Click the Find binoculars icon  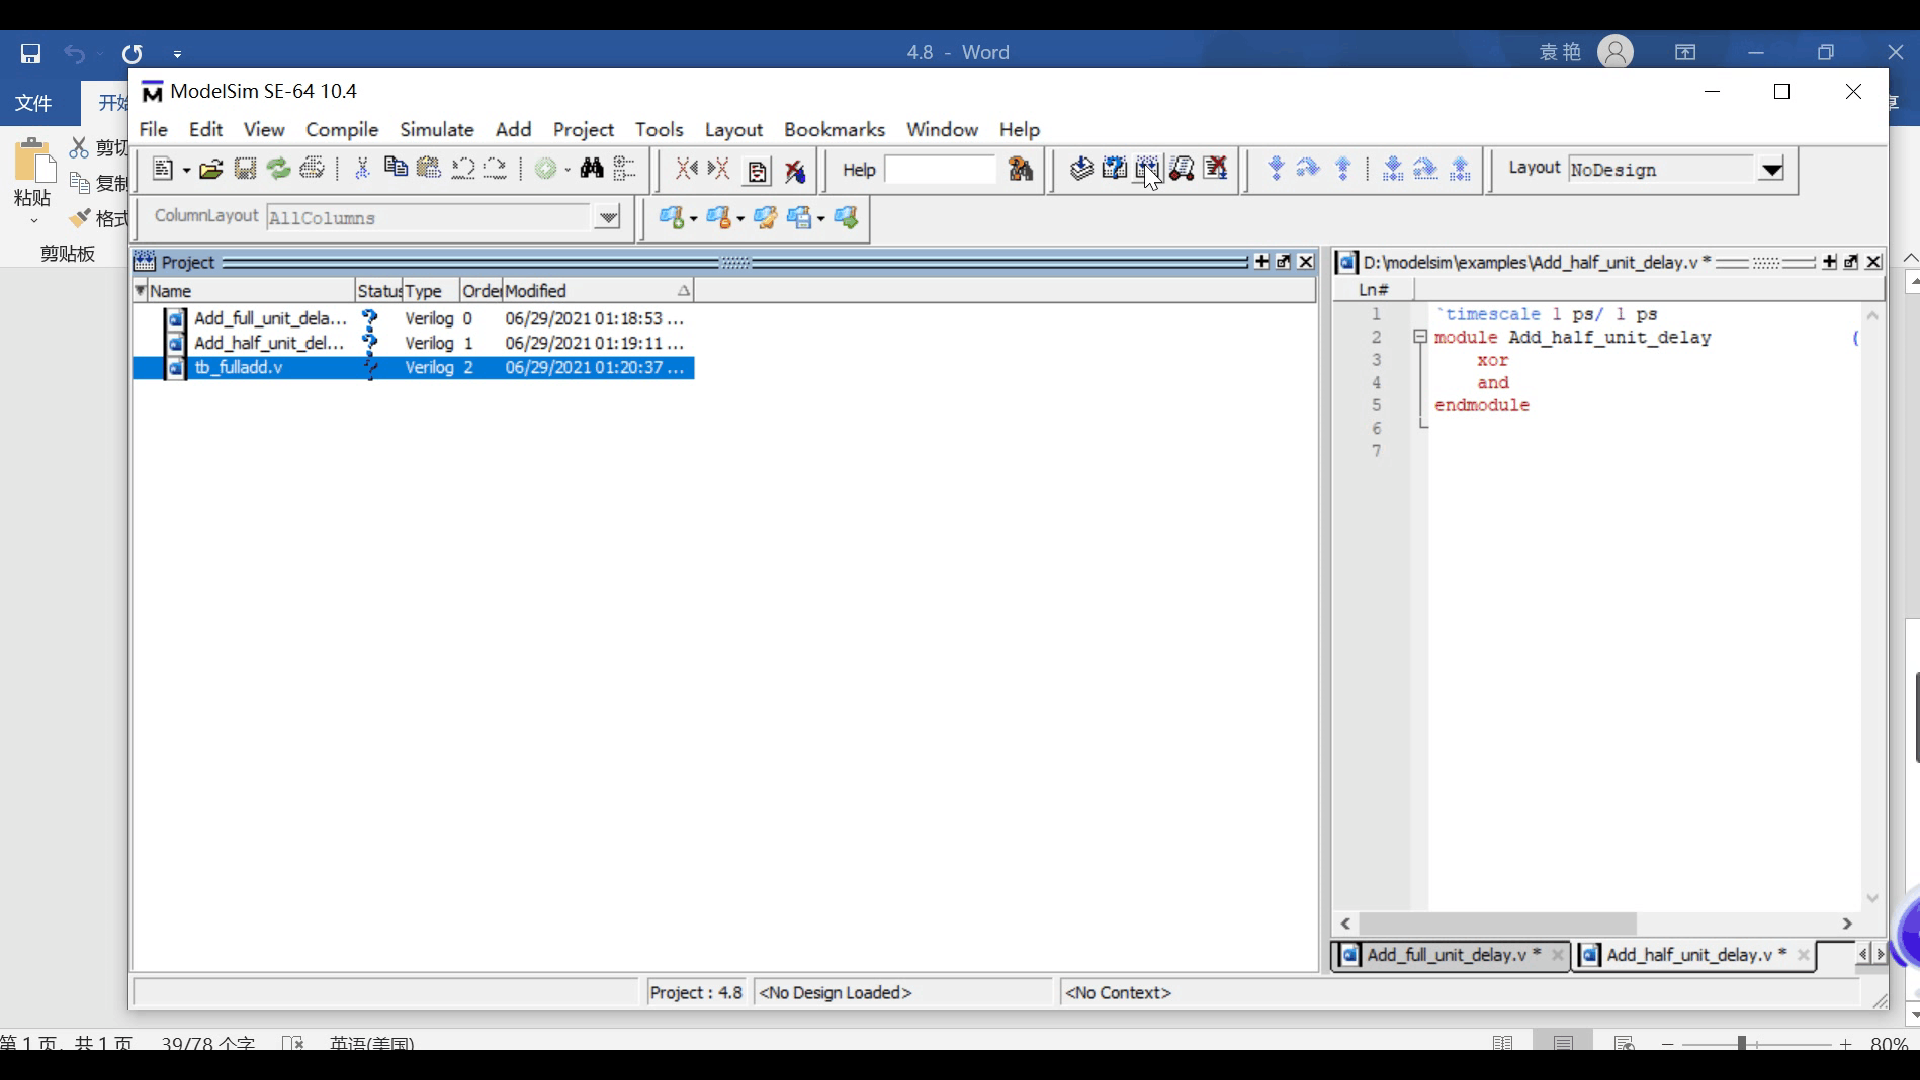[592, 168]
